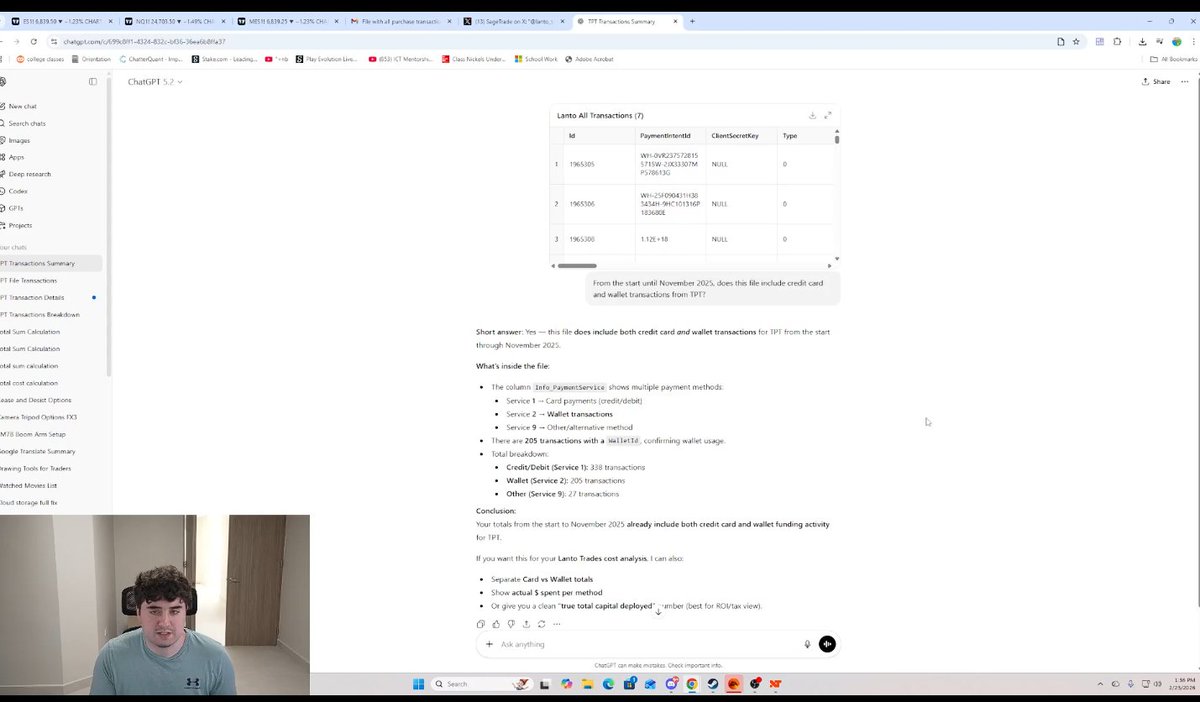
Task: Open Steam from the taskbar
Action: tap(712, 684)
